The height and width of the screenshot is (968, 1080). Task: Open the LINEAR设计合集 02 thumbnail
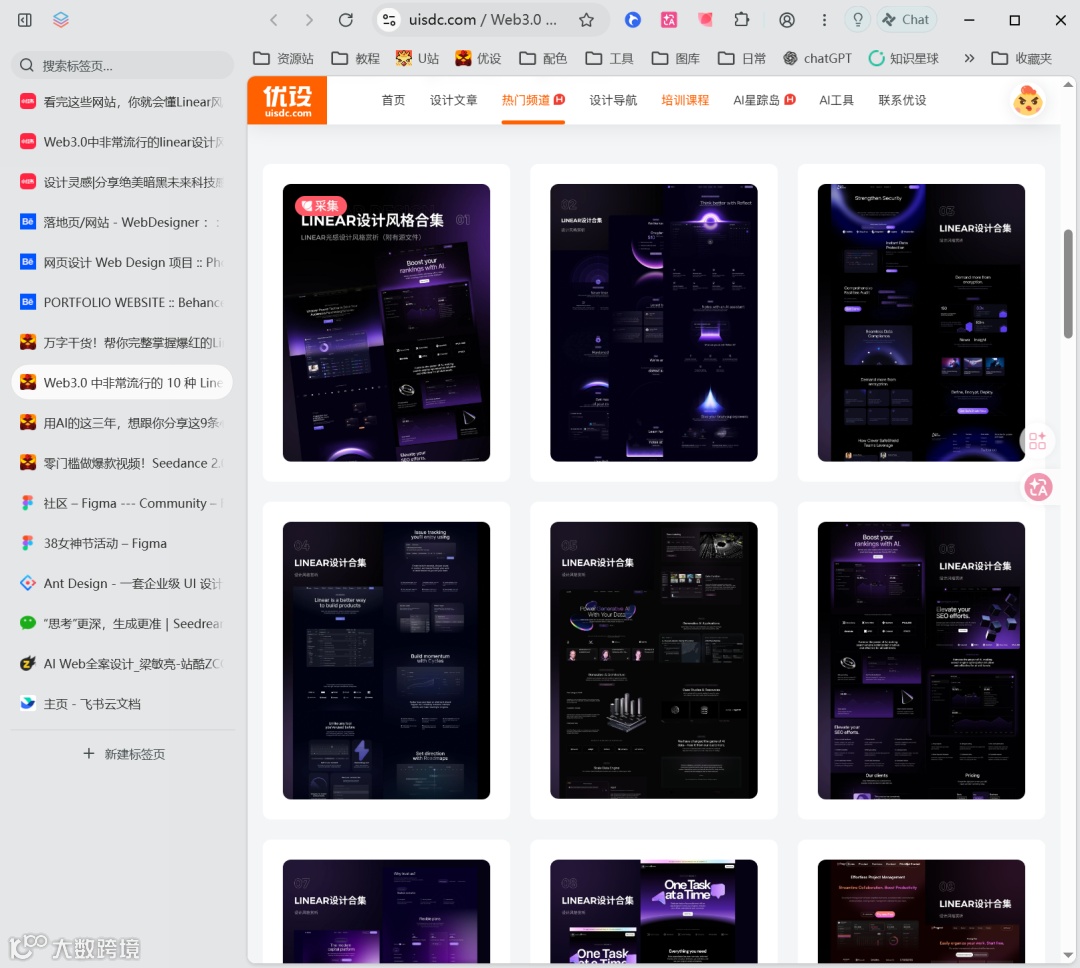654,322
